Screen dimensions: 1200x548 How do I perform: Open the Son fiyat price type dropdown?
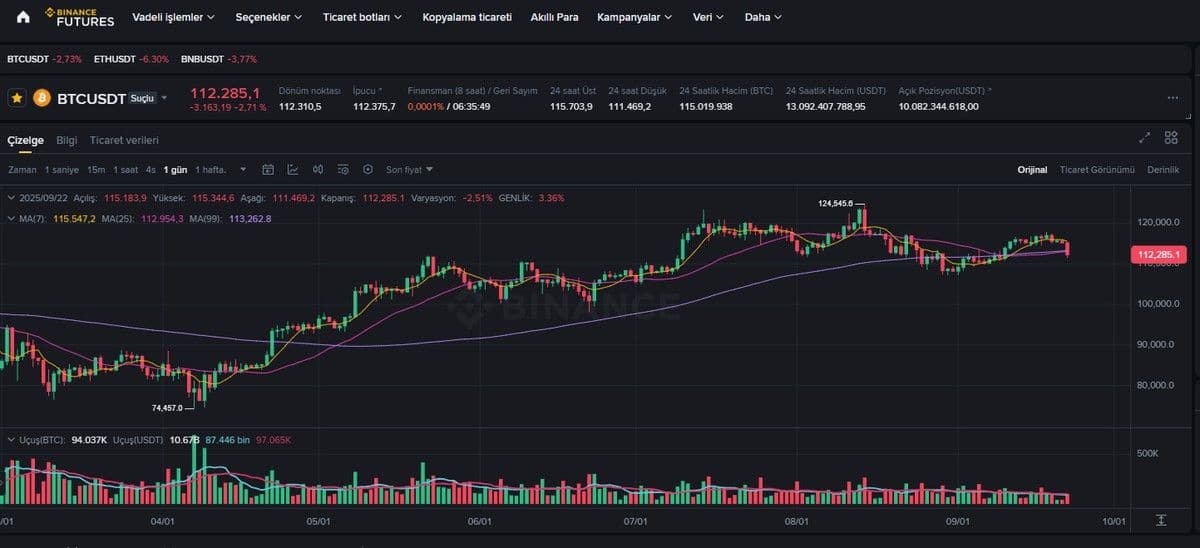(410, 169)
